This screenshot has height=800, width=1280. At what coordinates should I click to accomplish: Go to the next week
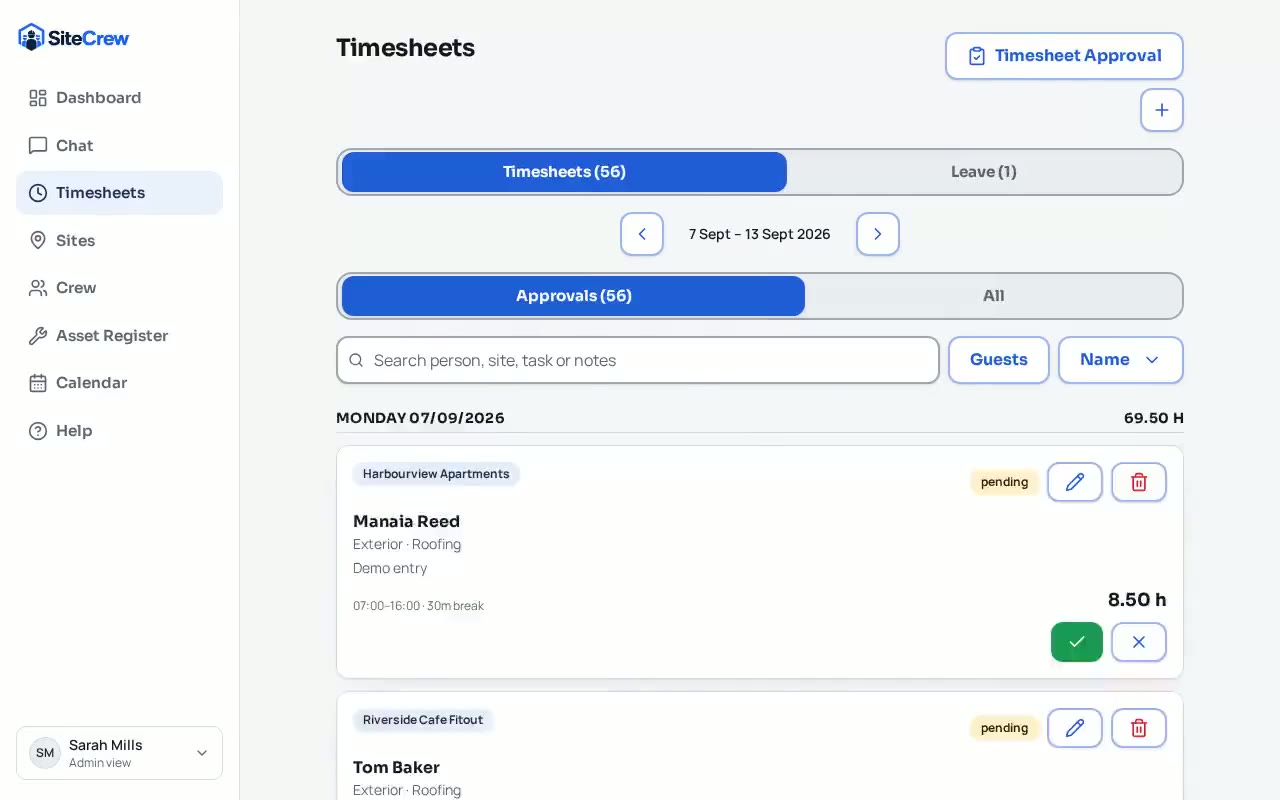point(878,234)
